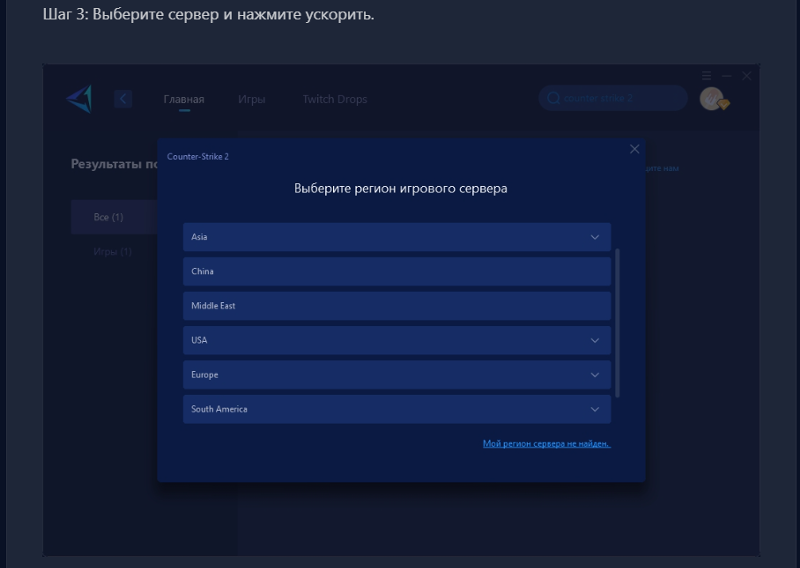Viewport: 800px width, 568px height.
Task: Open the Twitch Drops tab
Action: [335, 99]
